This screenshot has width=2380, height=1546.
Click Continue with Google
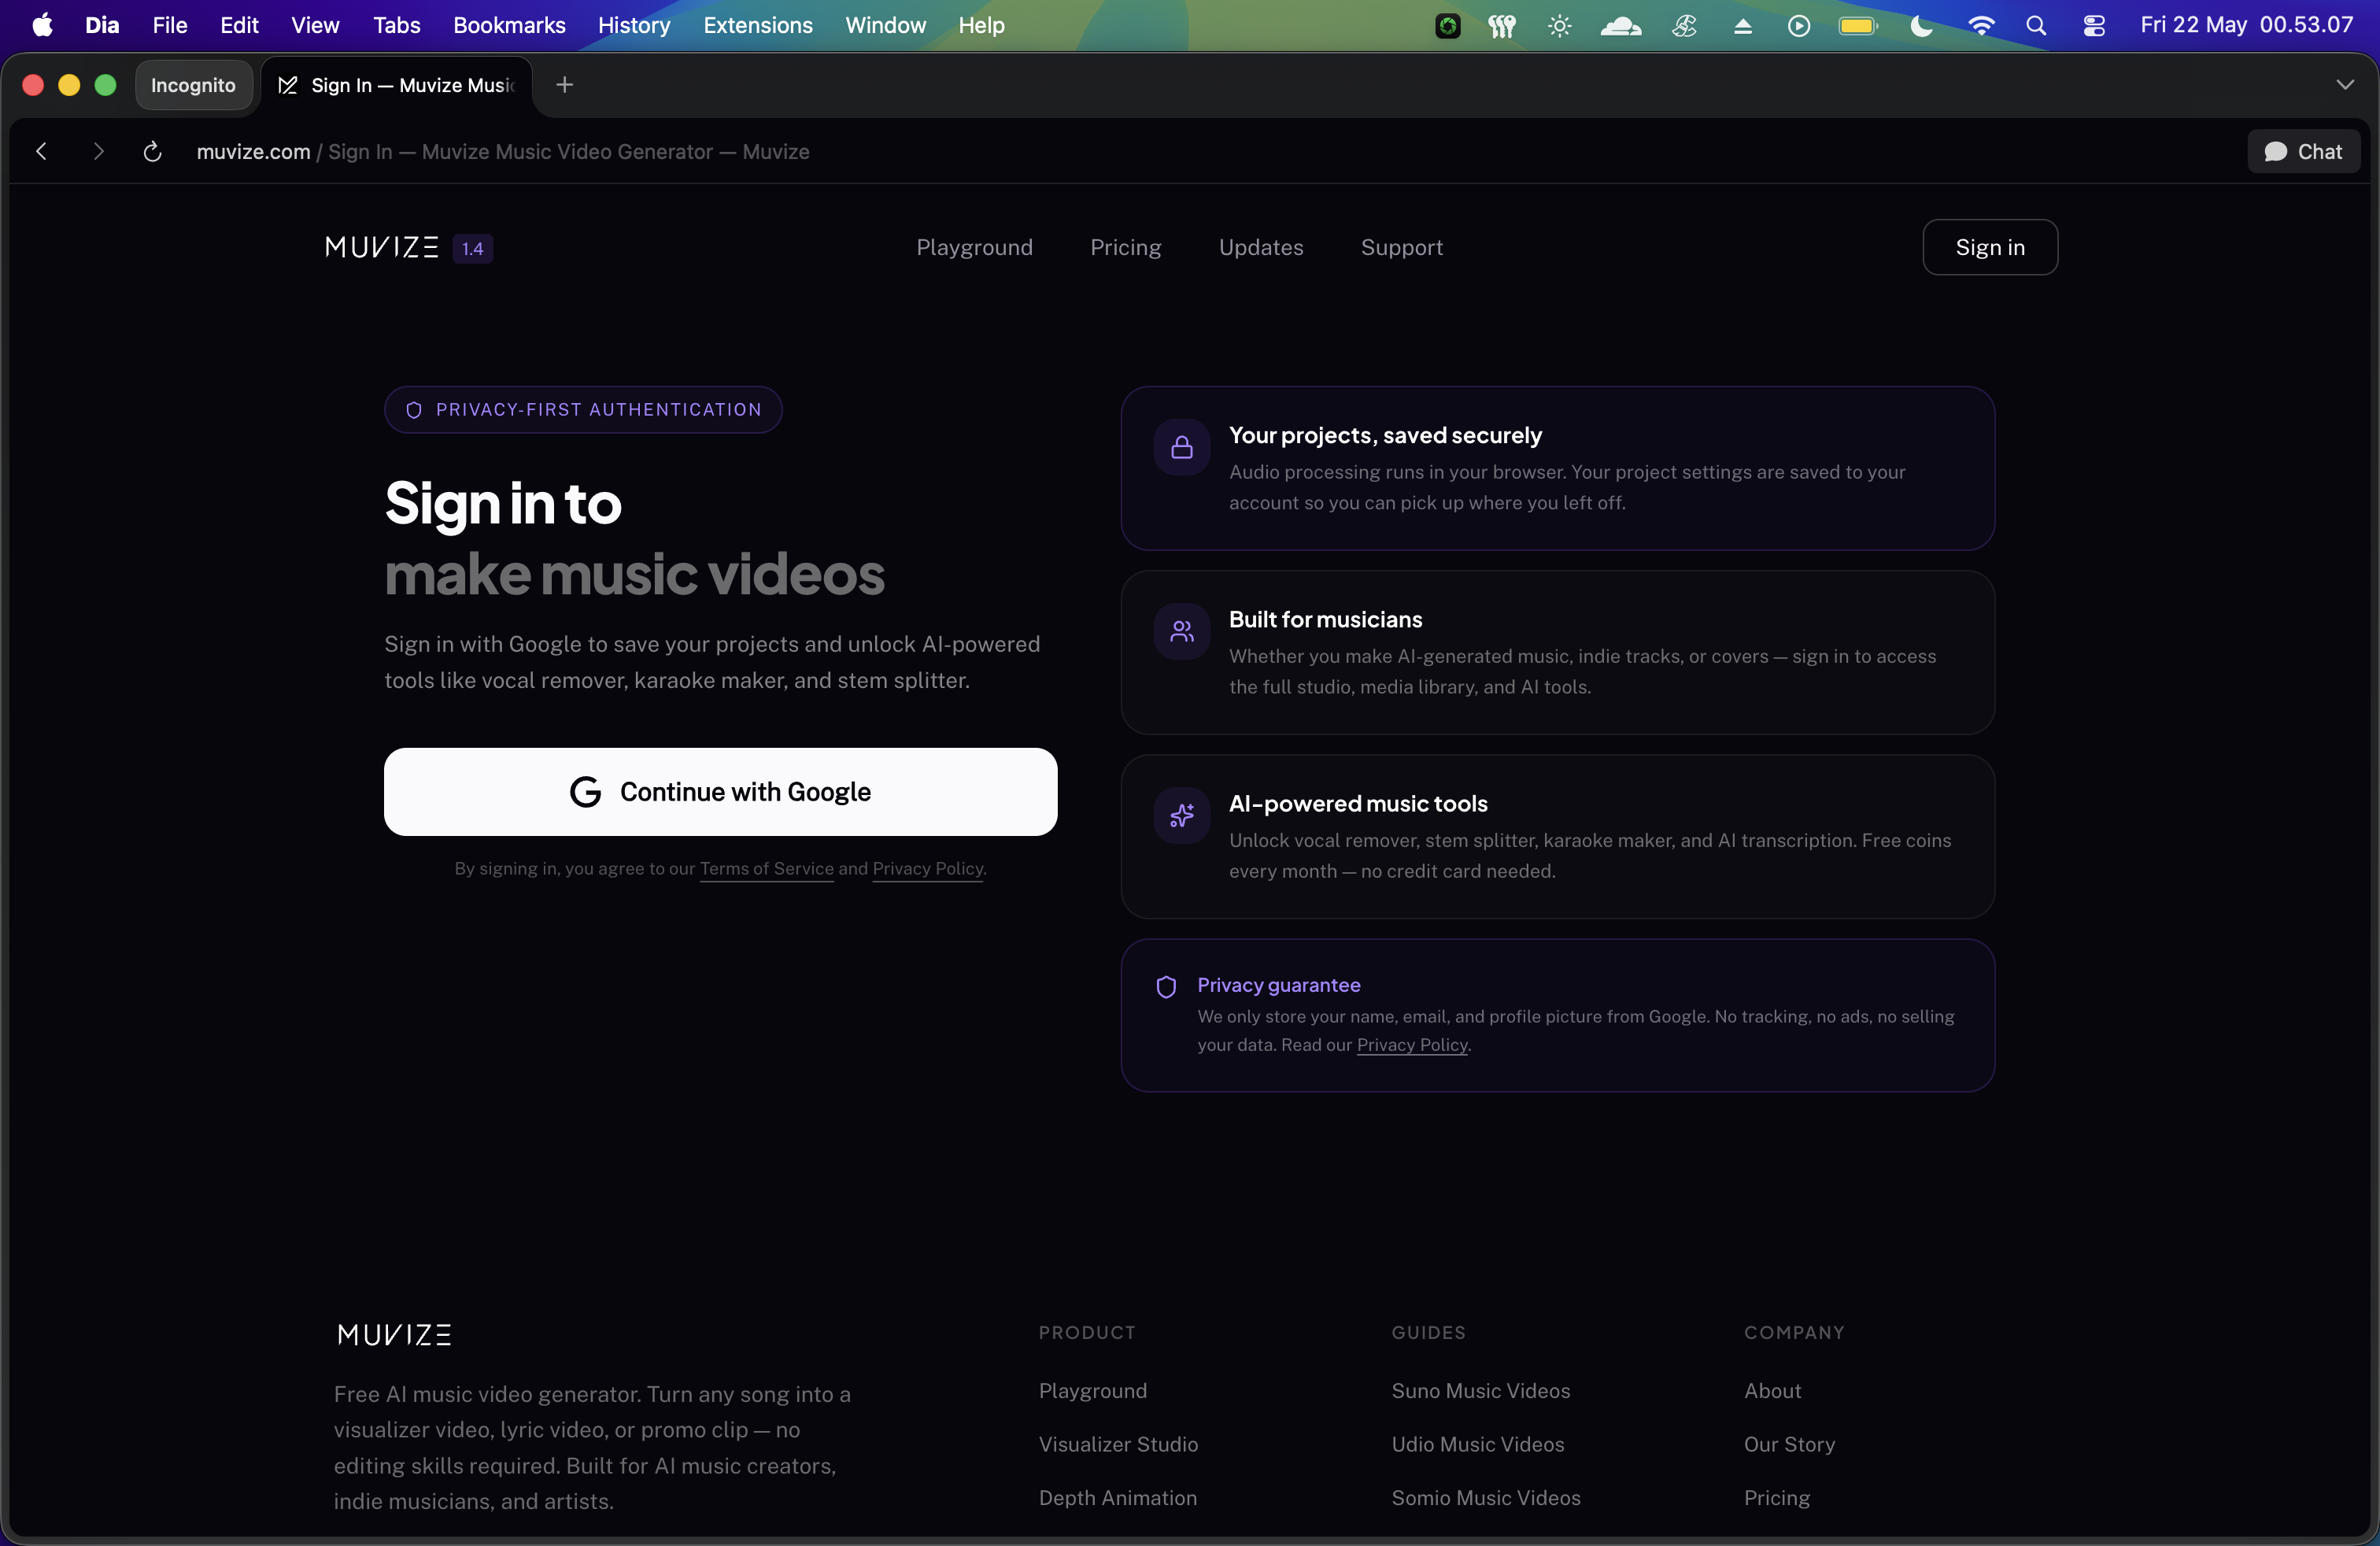click(720, 792)
